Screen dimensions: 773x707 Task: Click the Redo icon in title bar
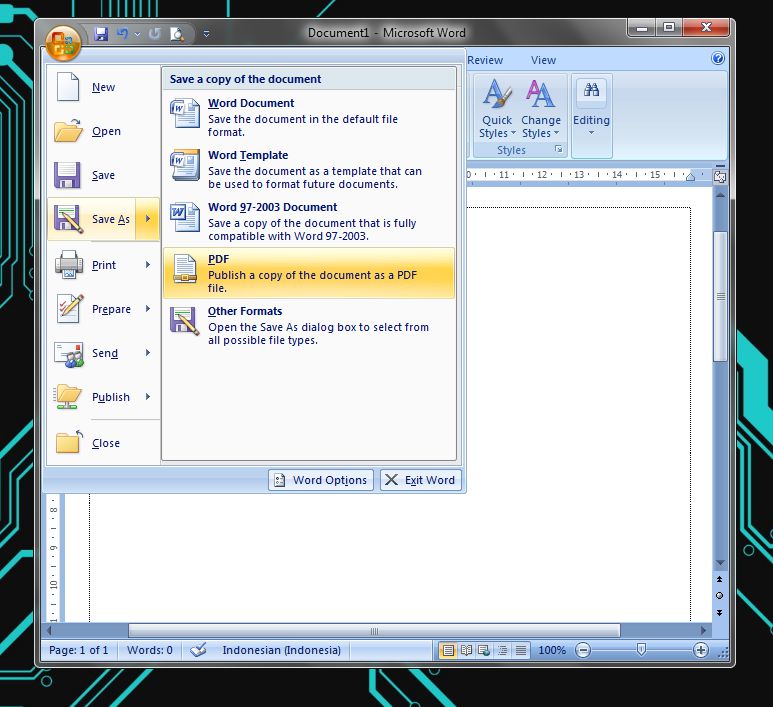click(155, 34)
